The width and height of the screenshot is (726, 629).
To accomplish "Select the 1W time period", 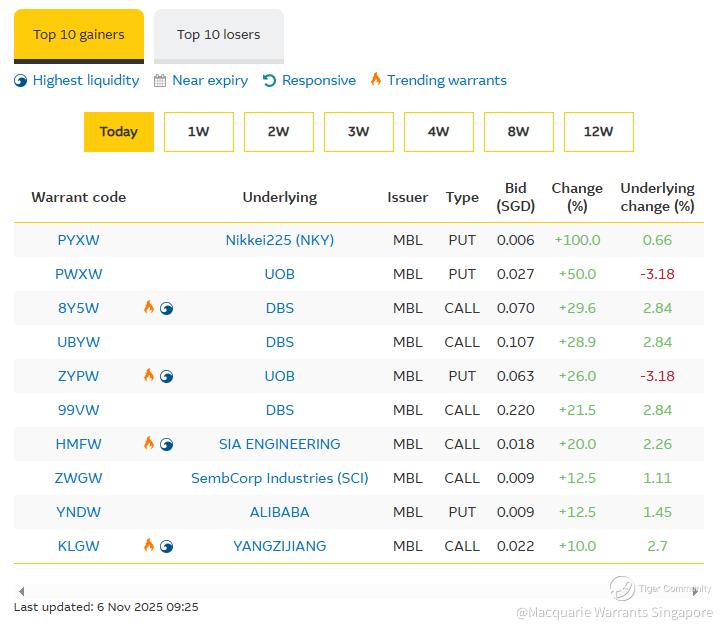I will click(x=199, y=132).
